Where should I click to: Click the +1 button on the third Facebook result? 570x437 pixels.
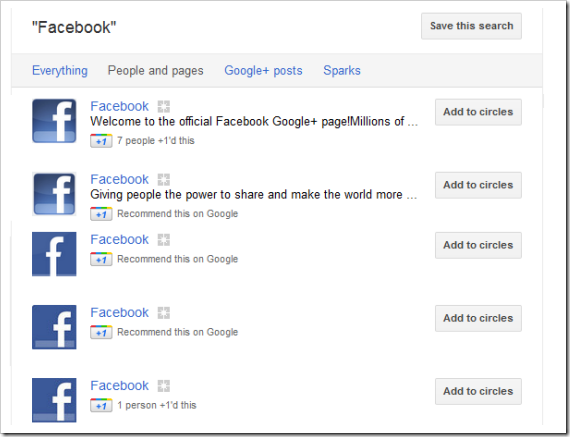(101, 259)
